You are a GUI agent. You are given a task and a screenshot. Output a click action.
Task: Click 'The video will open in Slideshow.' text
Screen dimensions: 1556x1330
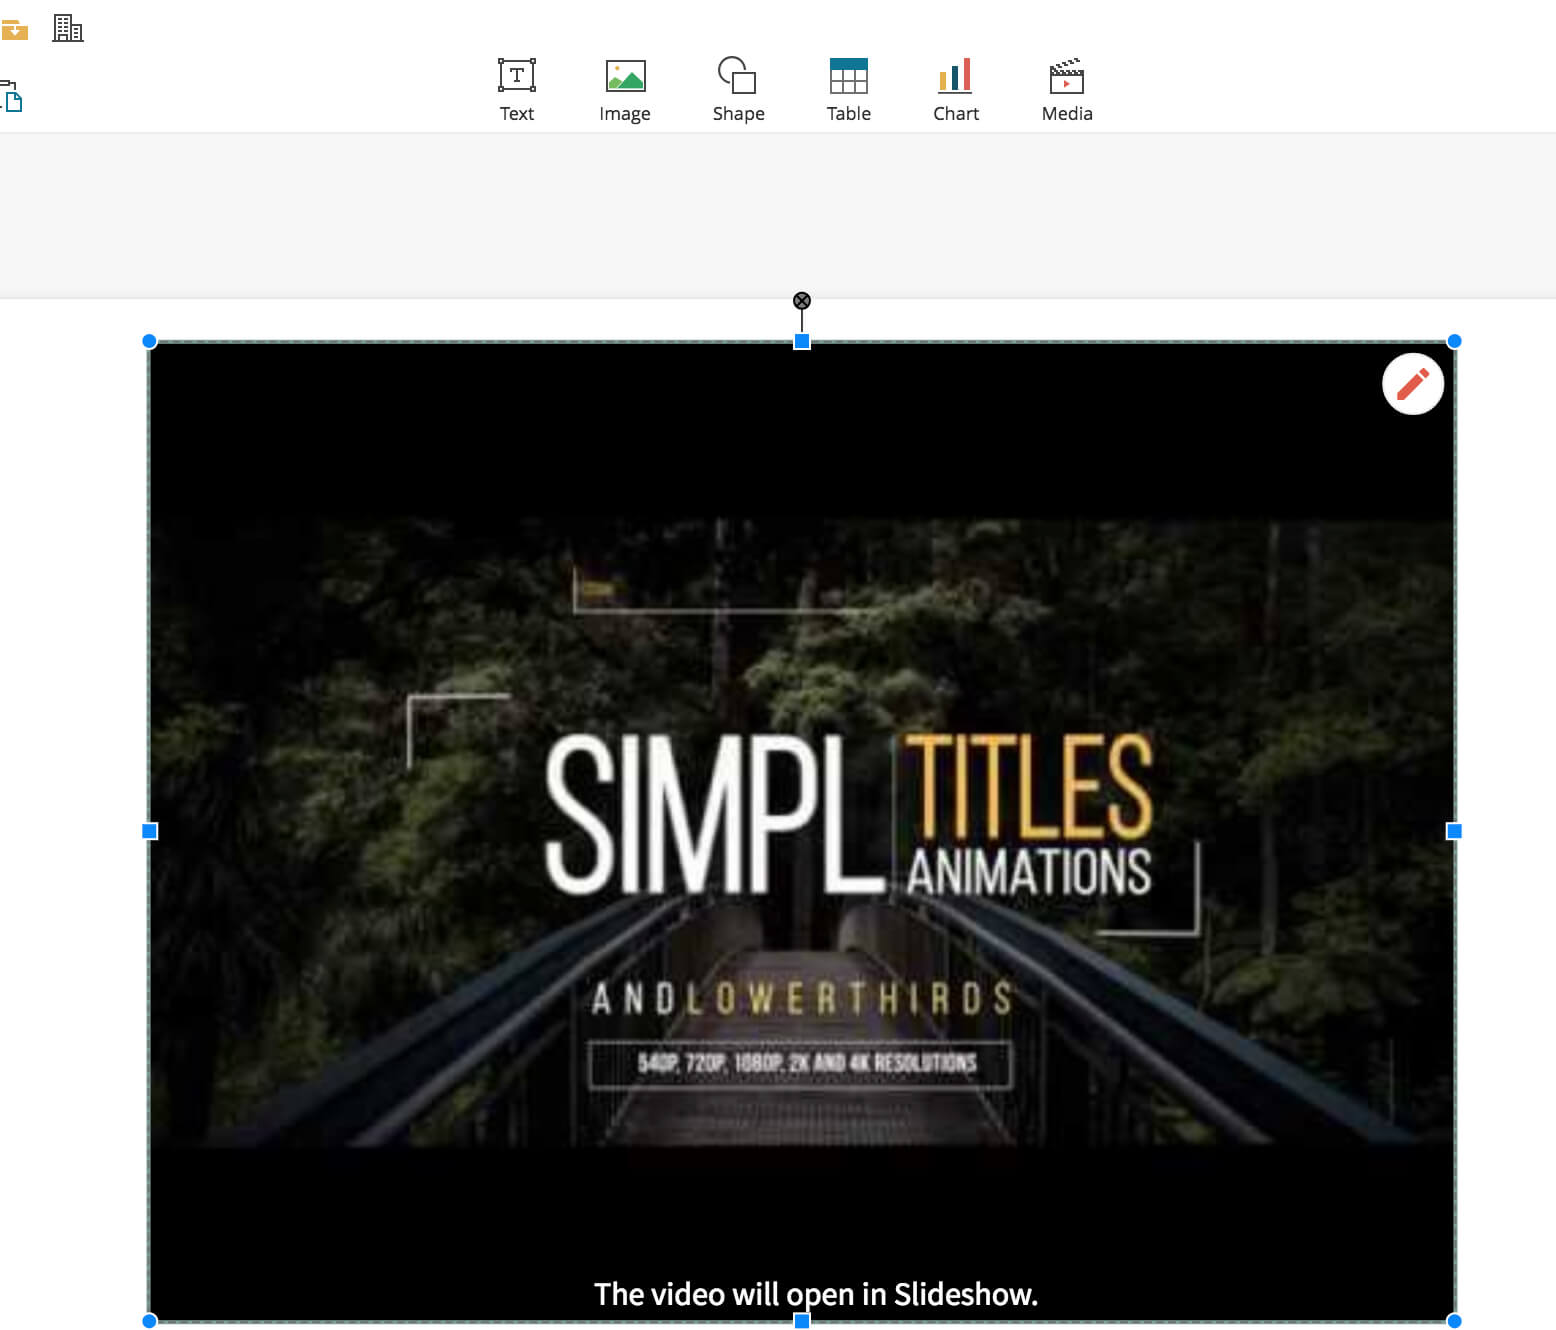point(816,1294)
